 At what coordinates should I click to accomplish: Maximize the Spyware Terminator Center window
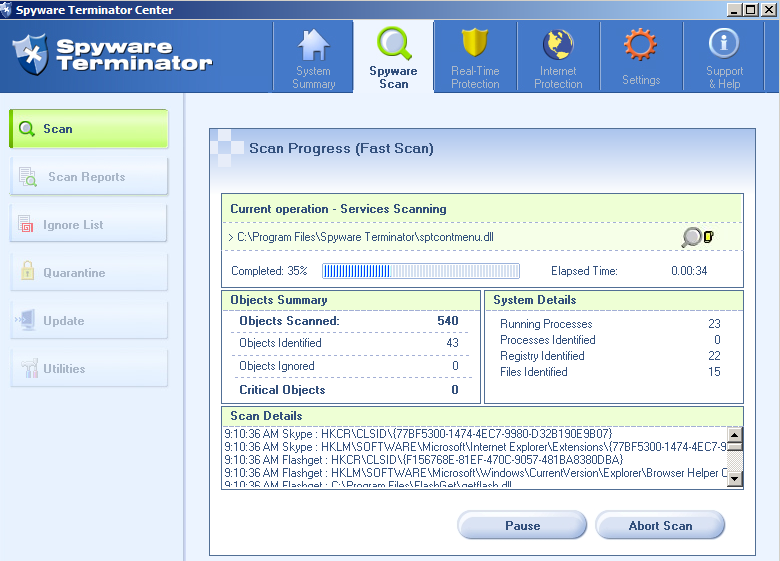(751, 9)
